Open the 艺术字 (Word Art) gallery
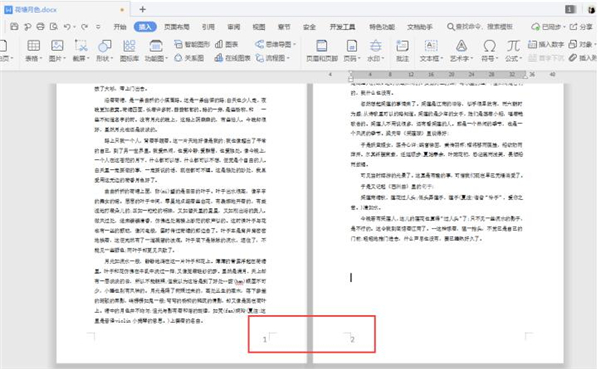Viewport: 600px width, 369px height. [461, 51]
